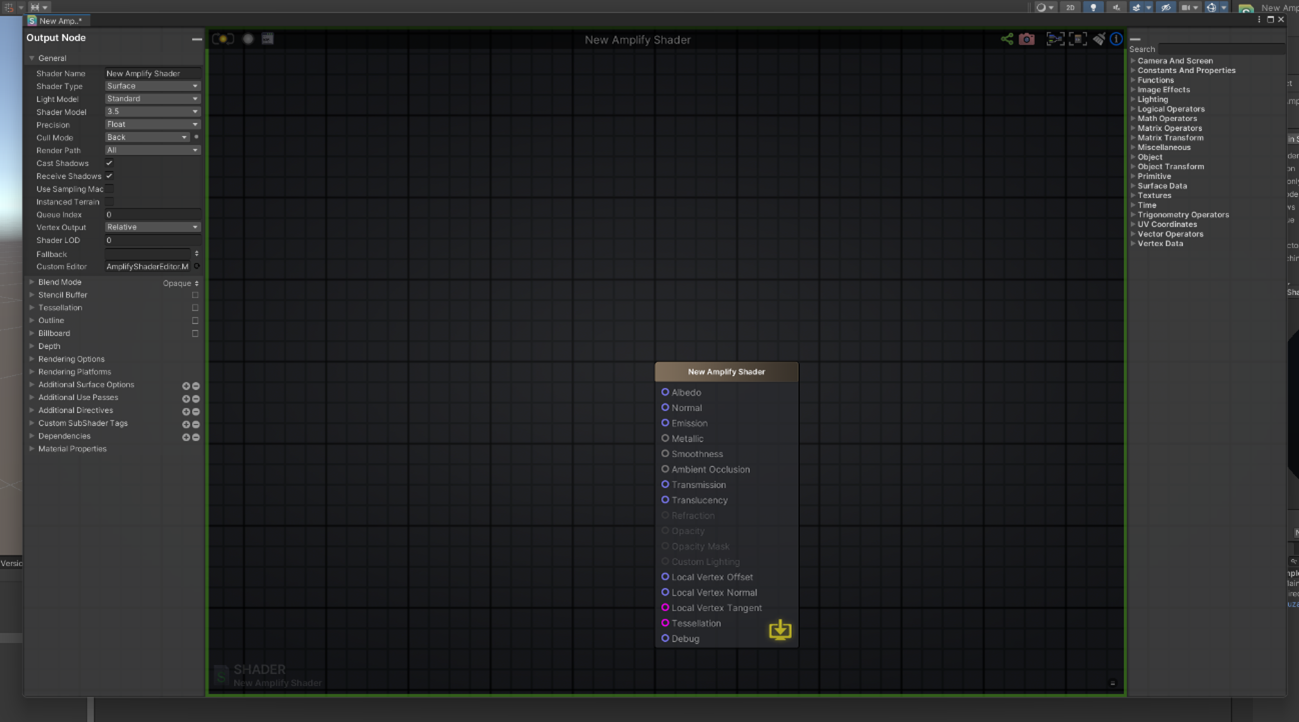Open the Precision dropdown
Screen dimensions: 1299x722
[152, 125]
